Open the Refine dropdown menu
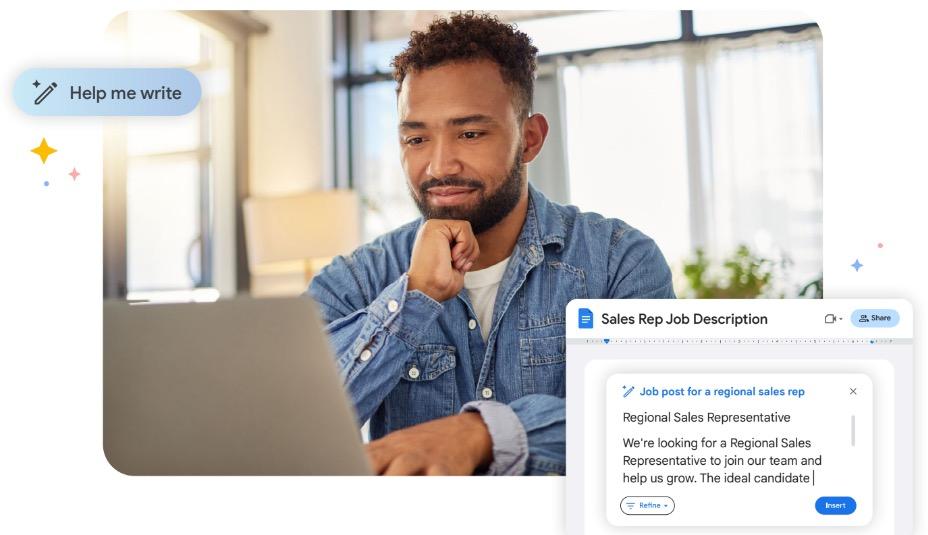The image size is (928, 535). click(647, 505)
